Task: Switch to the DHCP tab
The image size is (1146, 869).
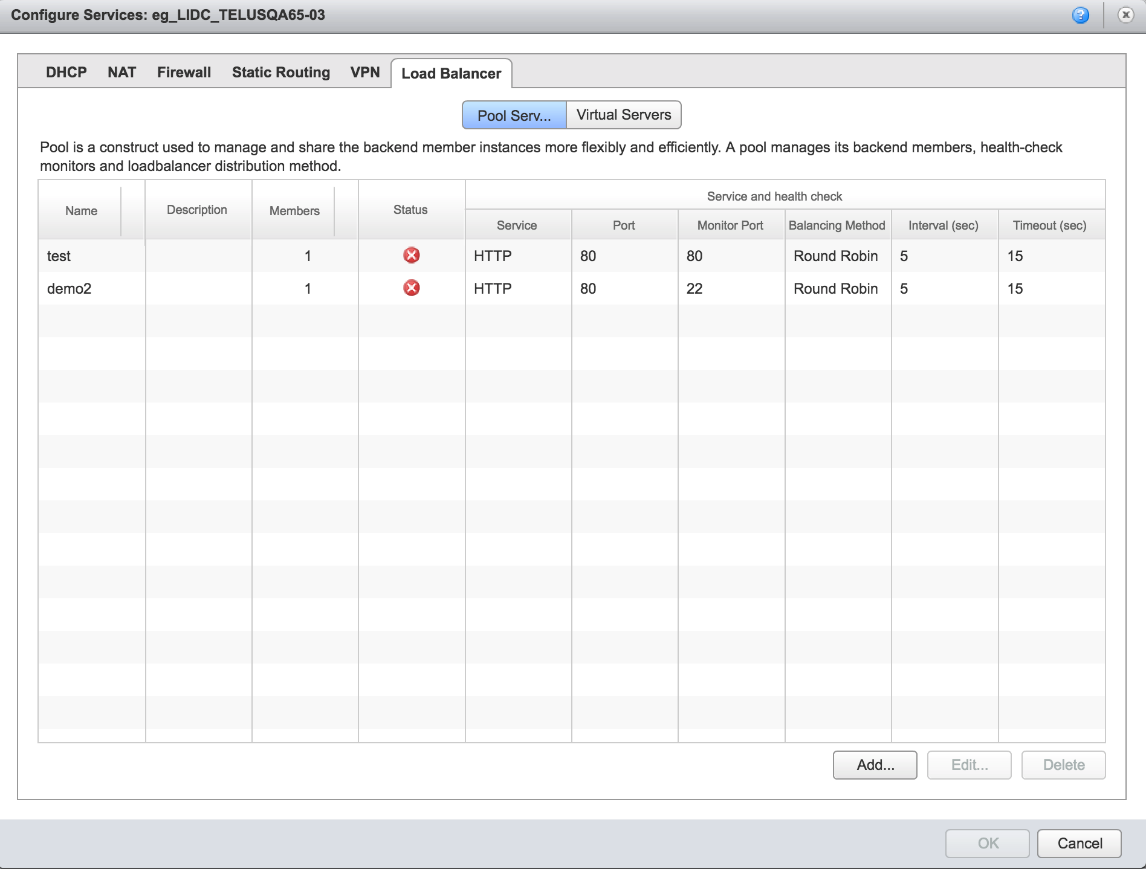Action: click(64, 72)
